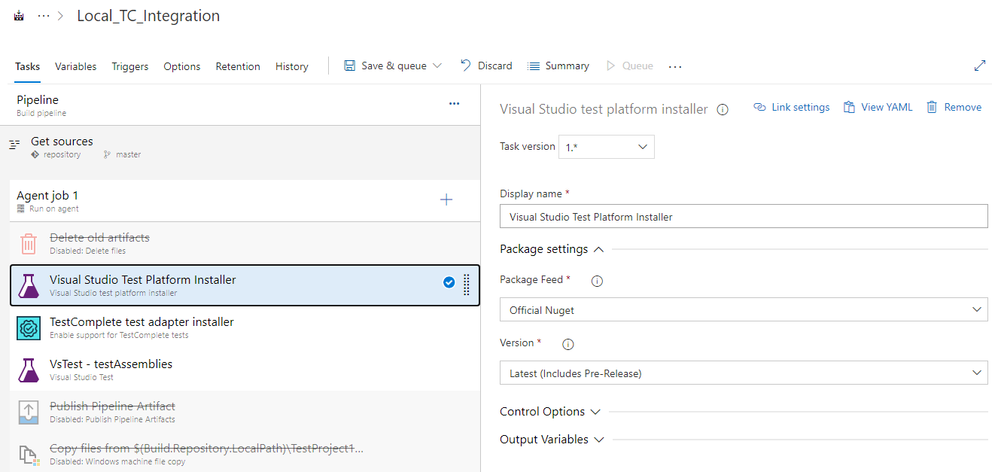Add a task with the plus icon

tap(446, 200)
